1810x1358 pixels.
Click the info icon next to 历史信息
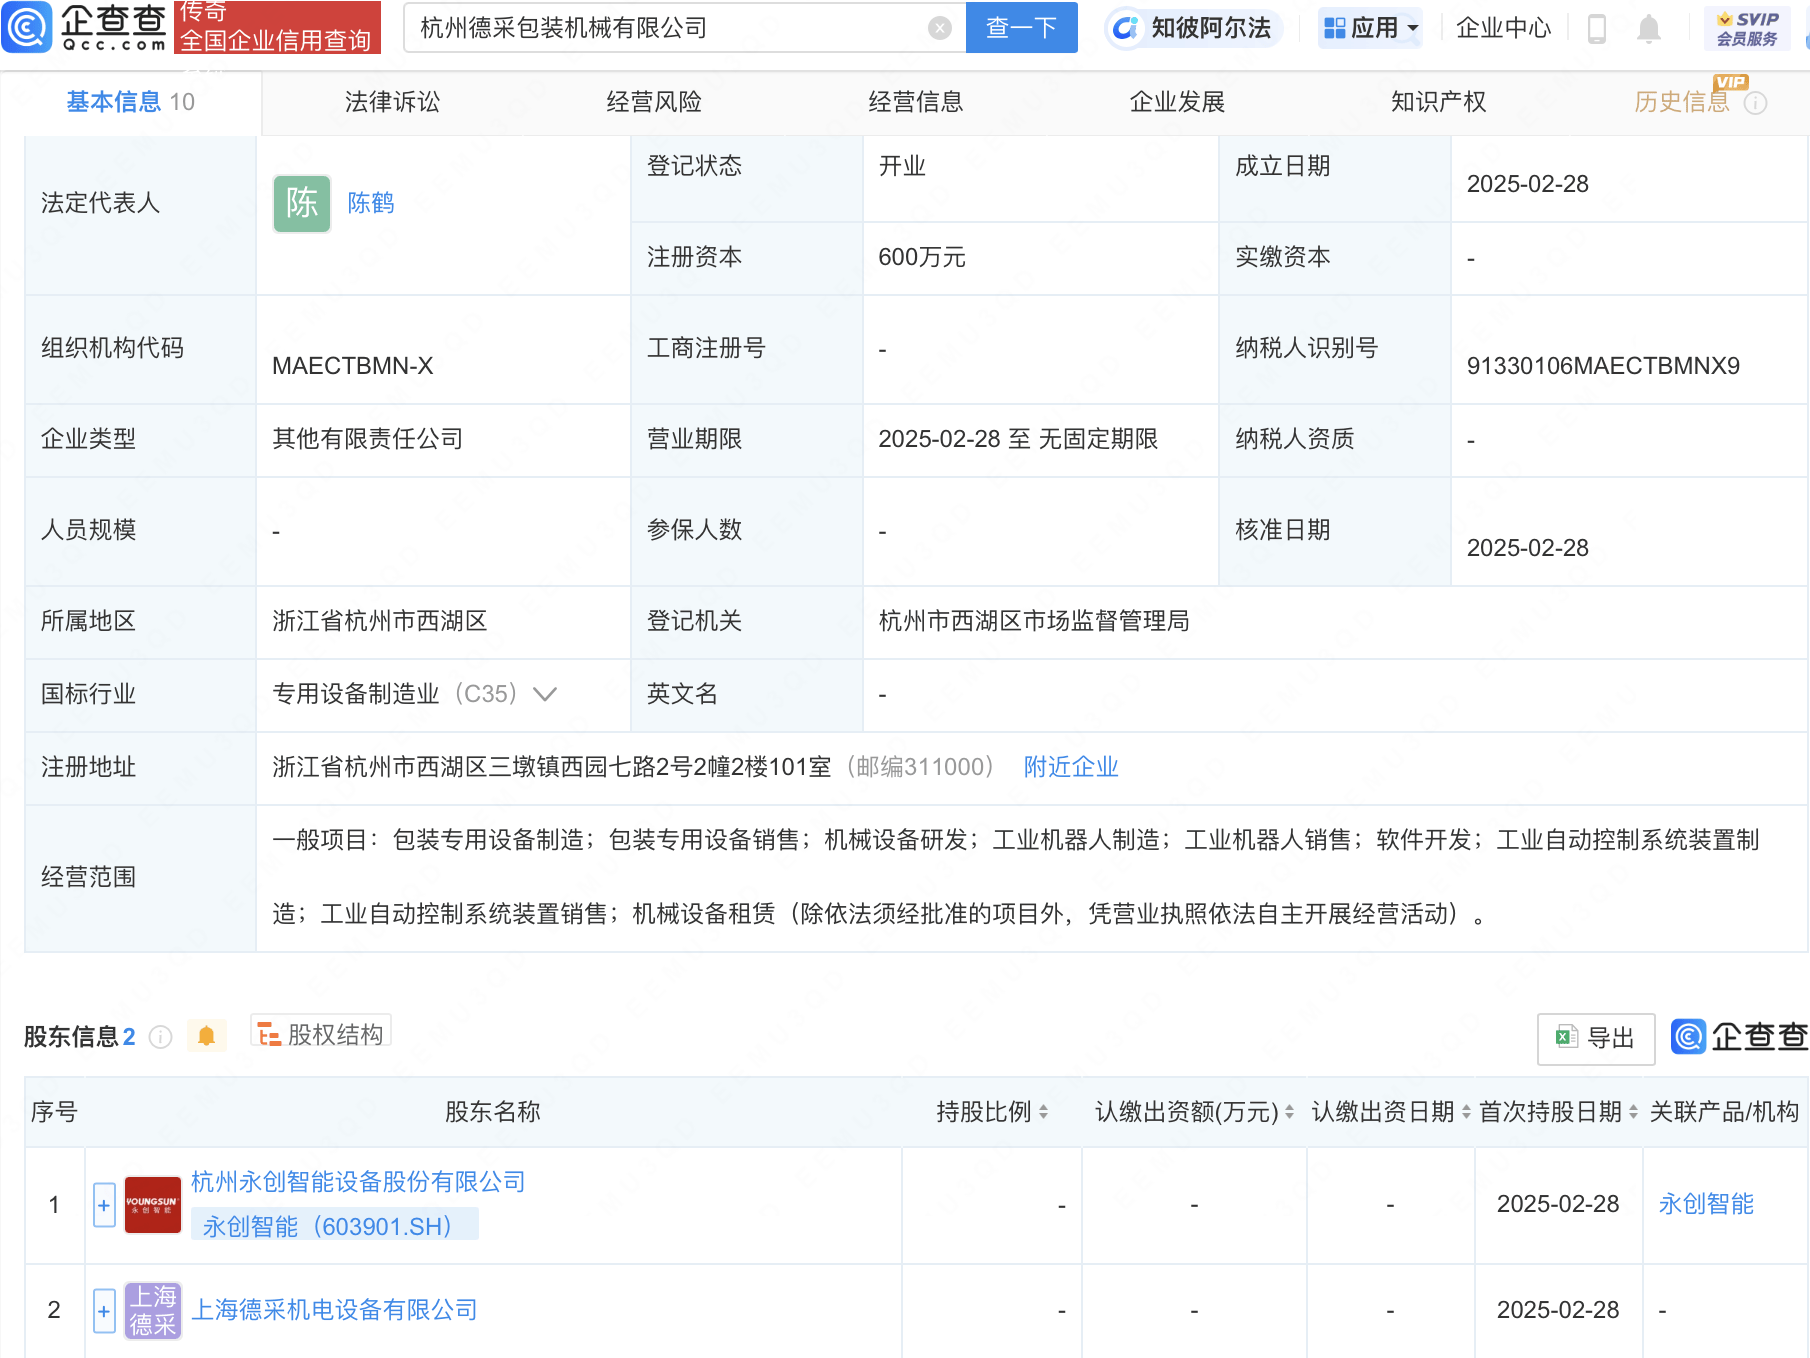coord(1755,103)
